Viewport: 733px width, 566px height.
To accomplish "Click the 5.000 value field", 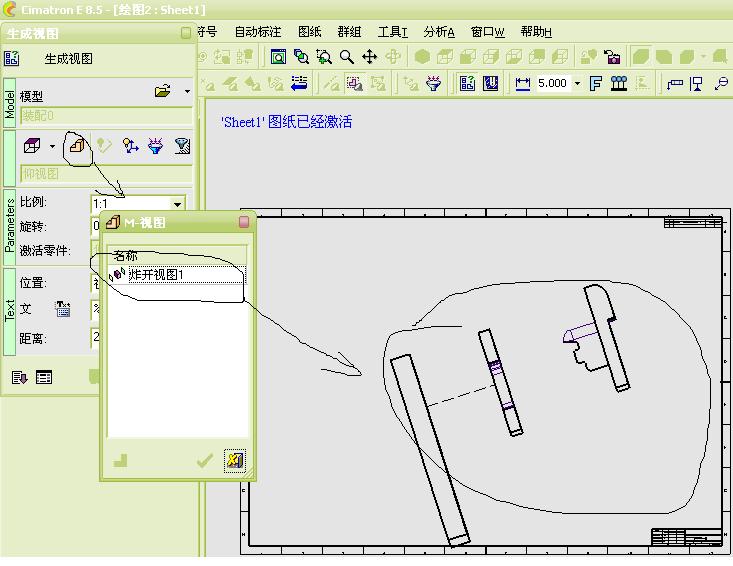I will tap(553, 83).
